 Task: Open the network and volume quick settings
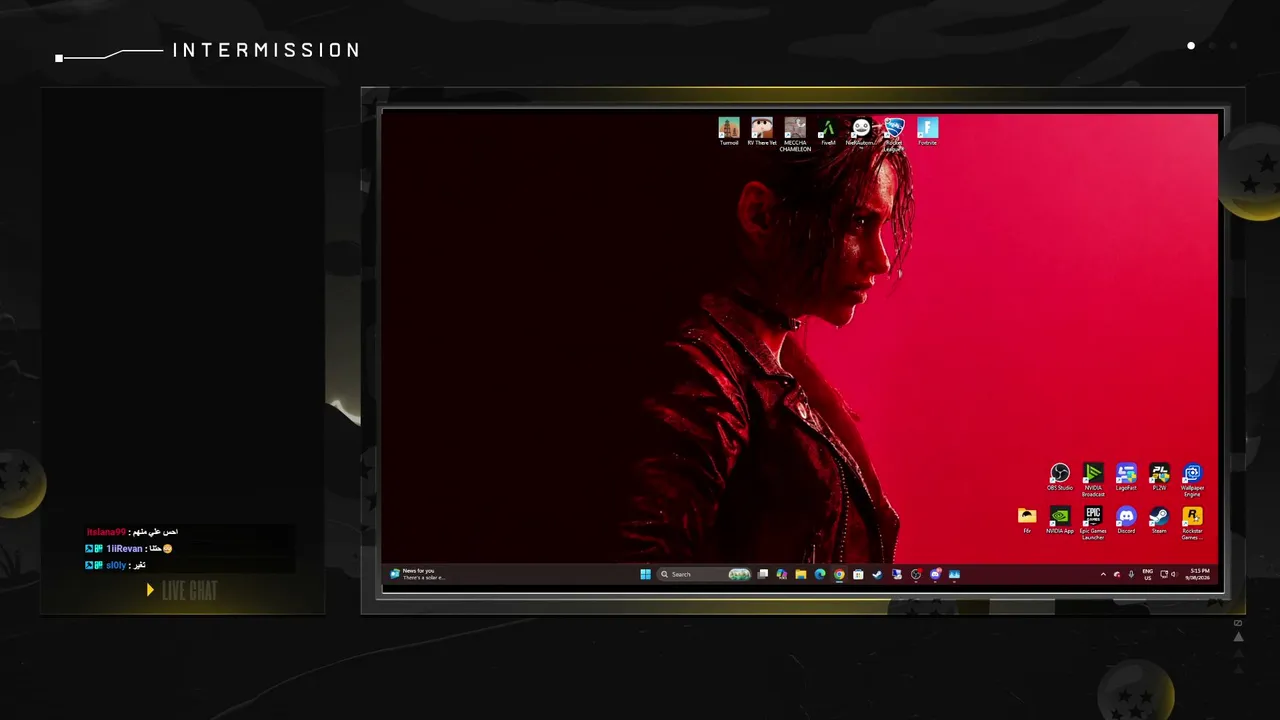click(x=1169, y=574)
